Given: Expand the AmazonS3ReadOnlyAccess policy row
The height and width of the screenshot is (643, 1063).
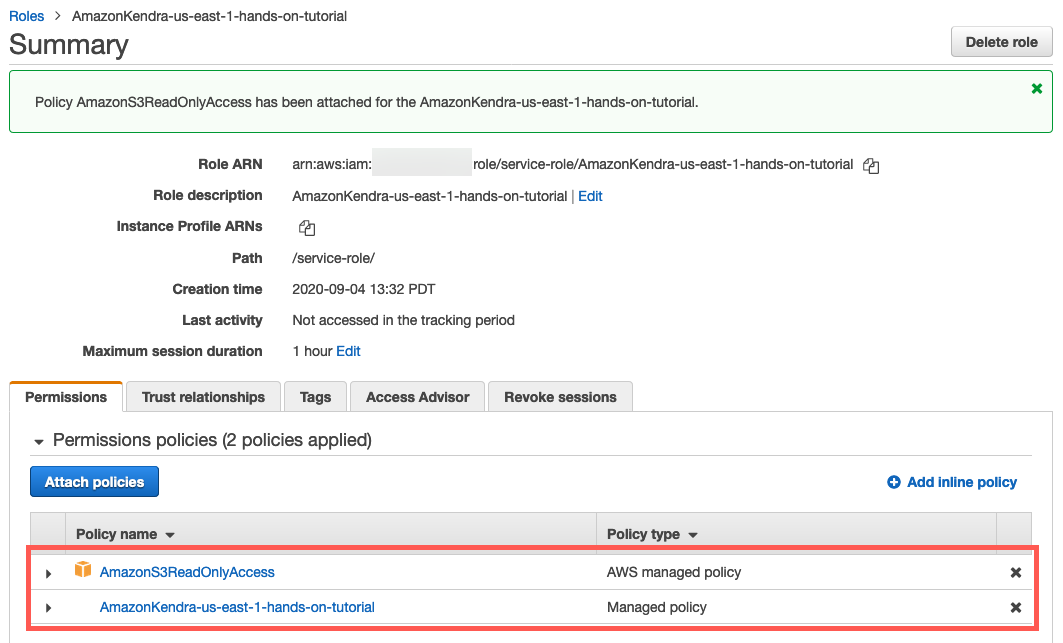Looking at the screenshot, I should tap(48, 573).
